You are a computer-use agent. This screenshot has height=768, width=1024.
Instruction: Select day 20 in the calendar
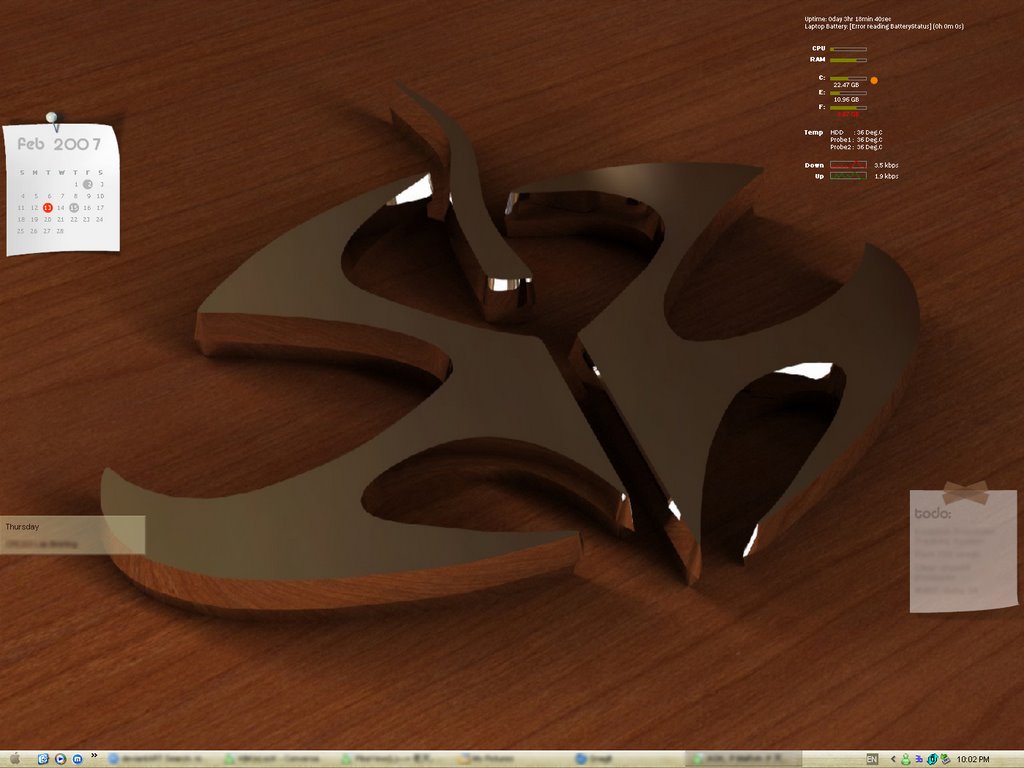pos(47,219)
